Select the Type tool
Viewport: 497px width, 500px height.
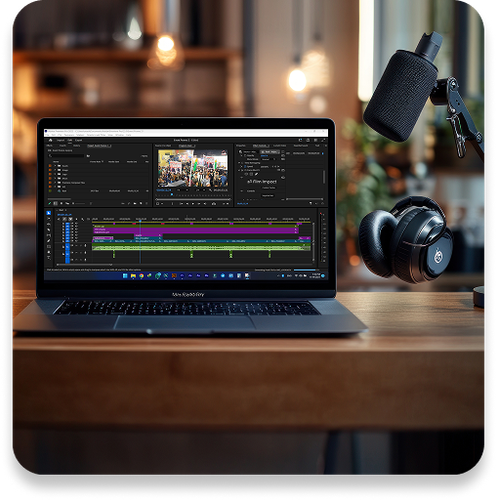(49, 258)
